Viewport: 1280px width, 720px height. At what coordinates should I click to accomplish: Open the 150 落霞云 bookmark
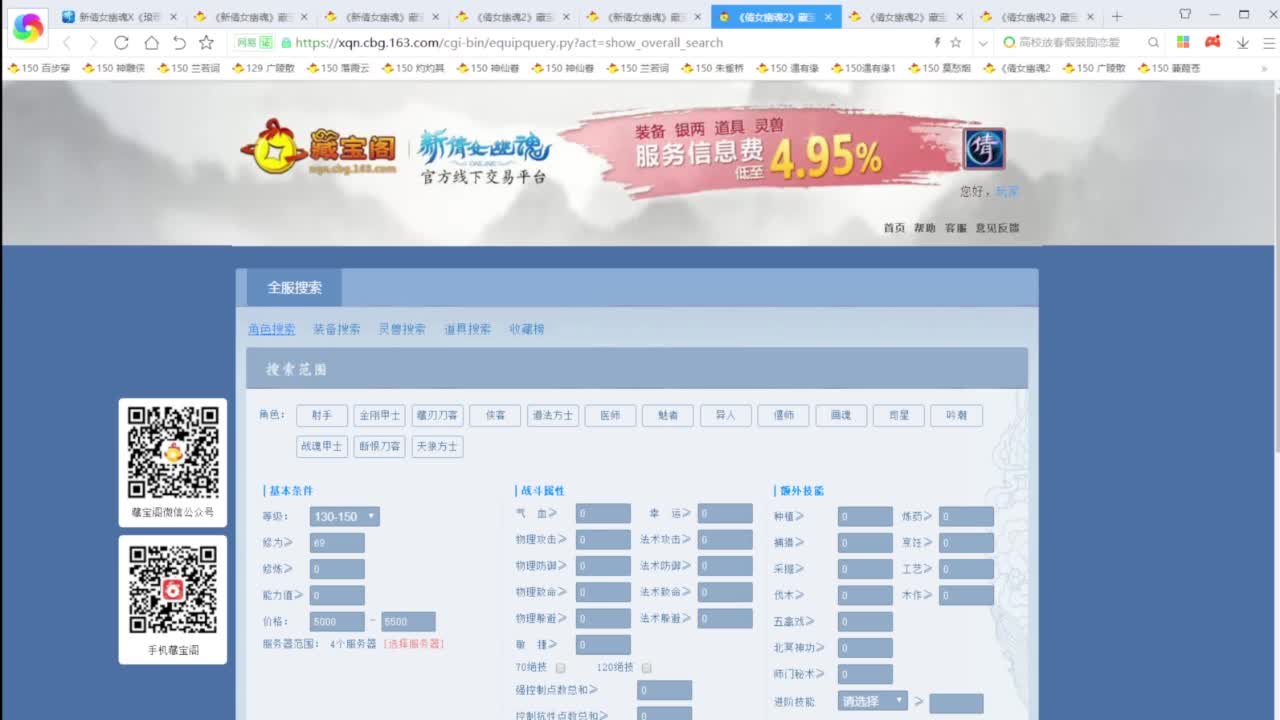[338, 68]
